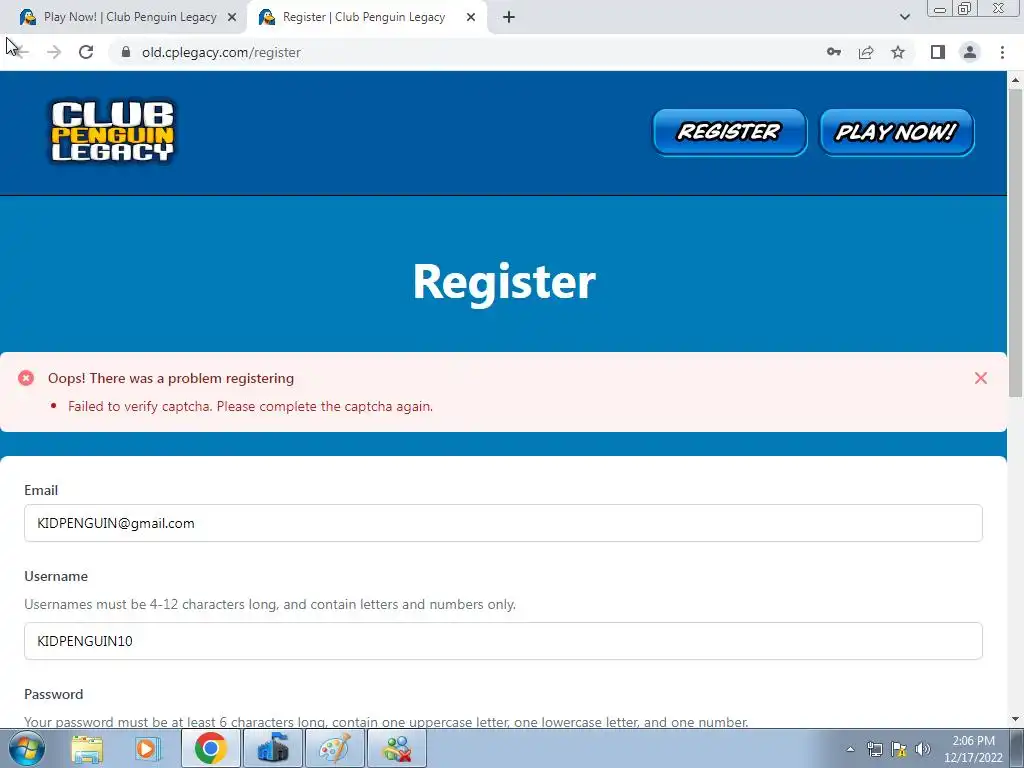Click the padlock site info icon
1024x768 pixels.
[126, 52]
